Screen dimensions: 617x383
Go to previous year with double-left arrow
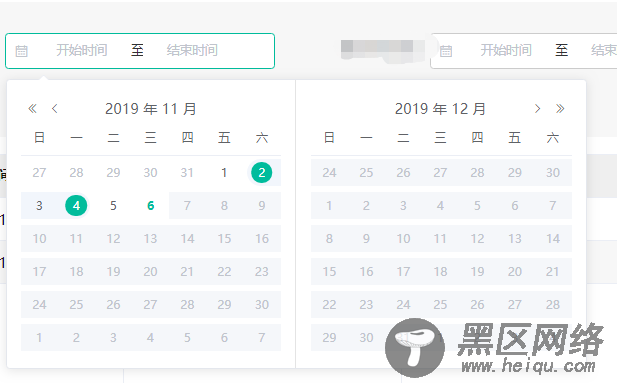point(33,108)
